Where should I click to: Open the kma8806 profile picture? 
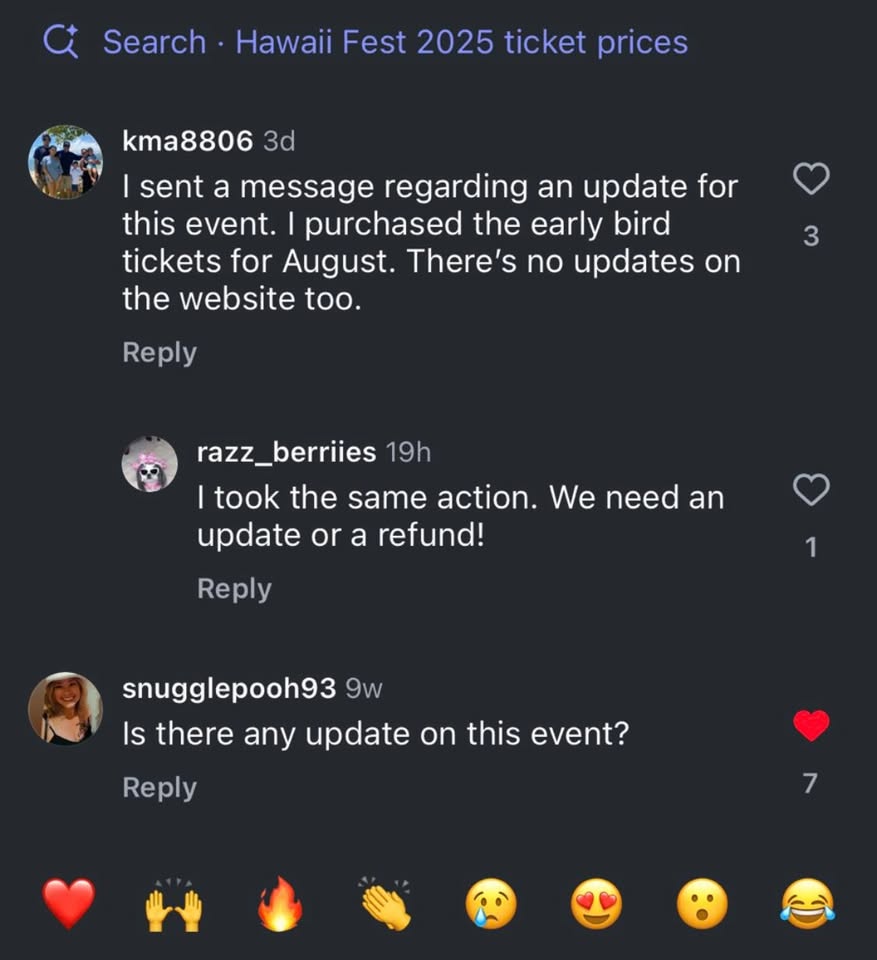pos(65,162)
